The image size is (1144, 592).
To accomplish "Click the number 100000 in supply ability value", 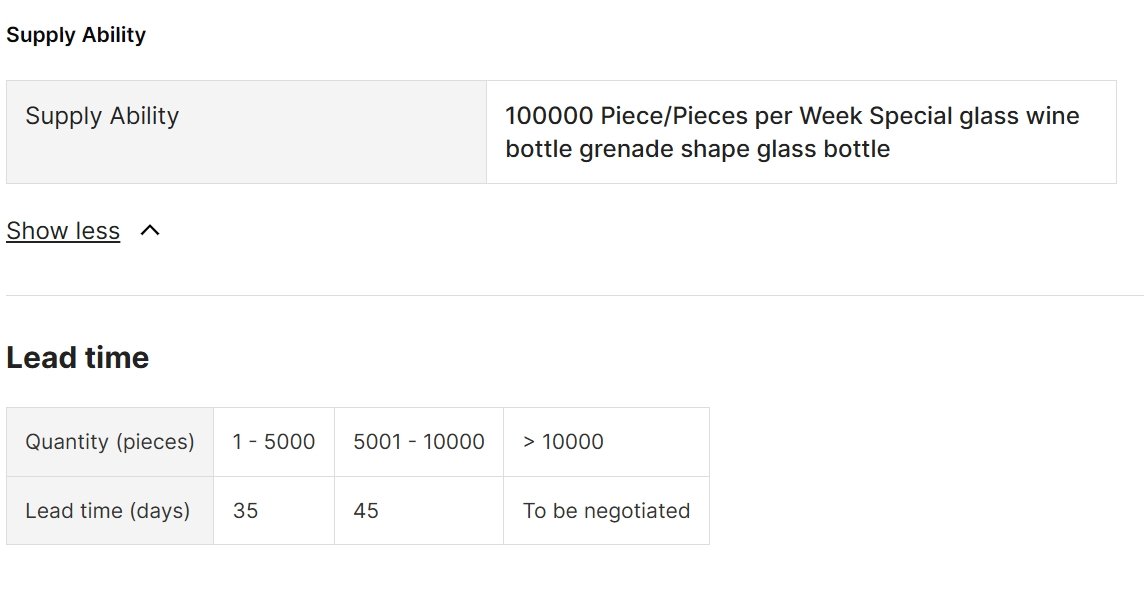I will [x=549, y=116].
